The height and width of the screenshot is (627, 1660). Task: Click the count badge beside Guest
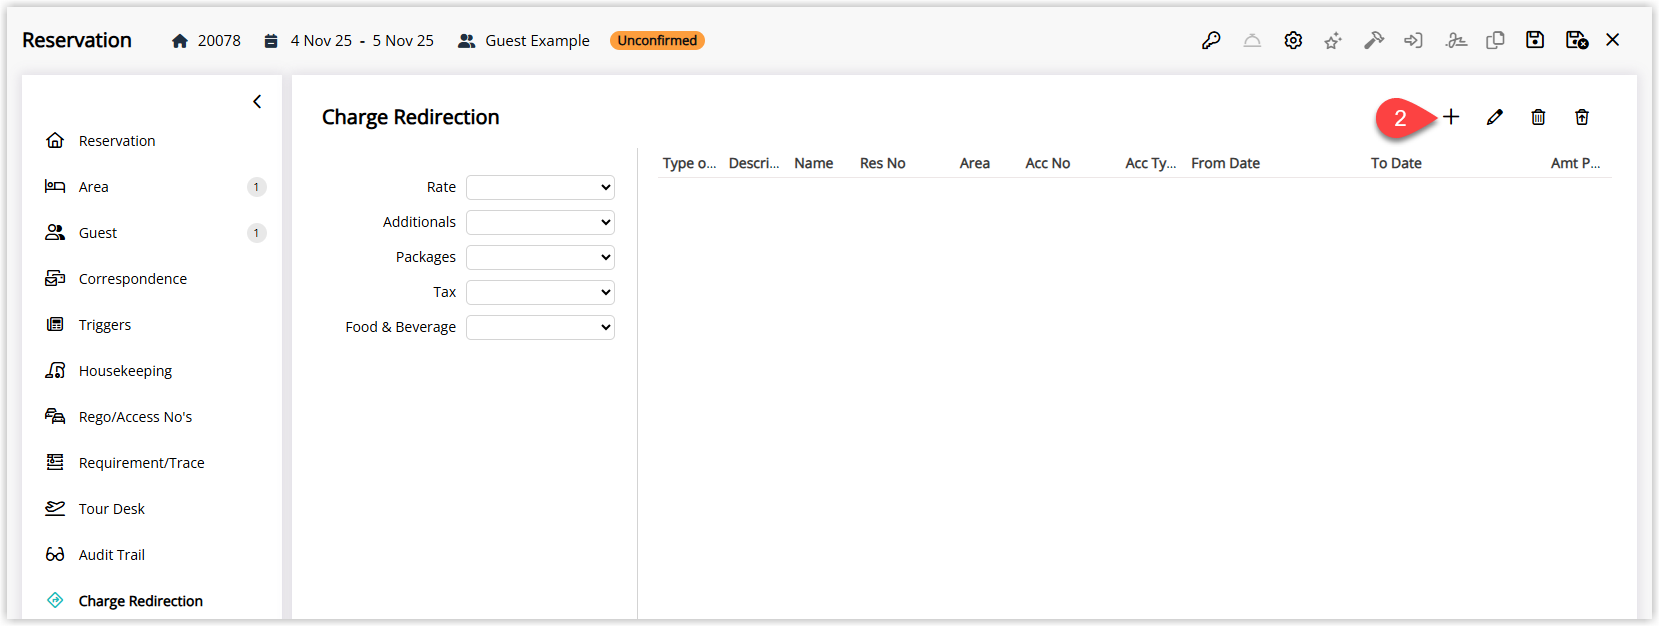click(x=256, y=233)
